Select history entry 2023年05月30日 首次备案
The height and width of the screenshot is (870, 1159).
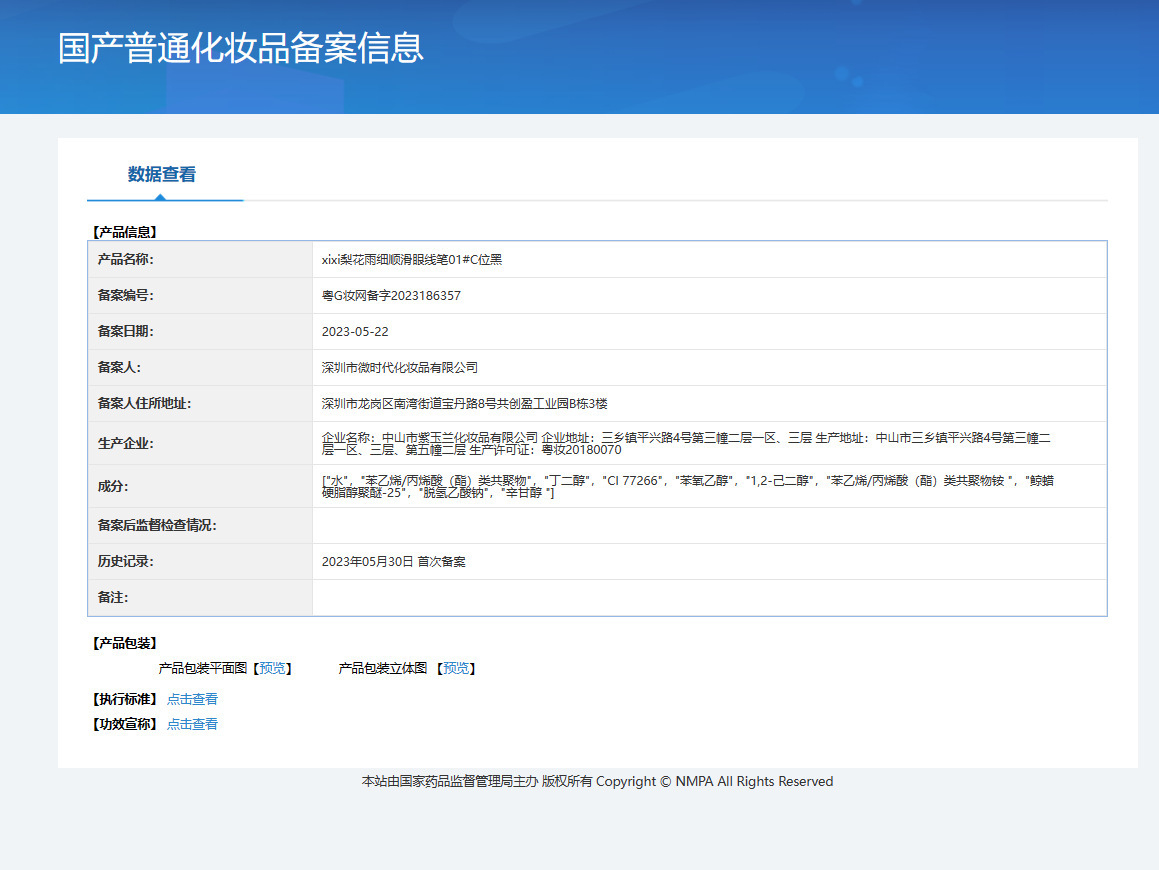coord(393,562)
